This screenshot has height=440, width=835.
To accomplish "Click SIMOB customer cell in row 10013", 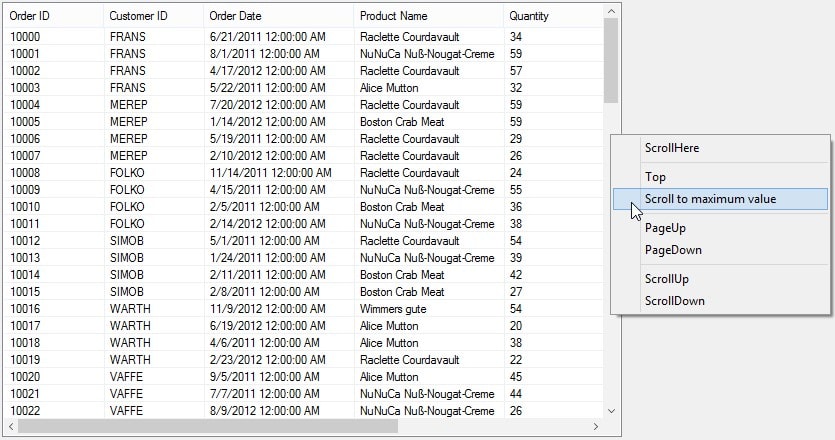I will pos(153,258).
